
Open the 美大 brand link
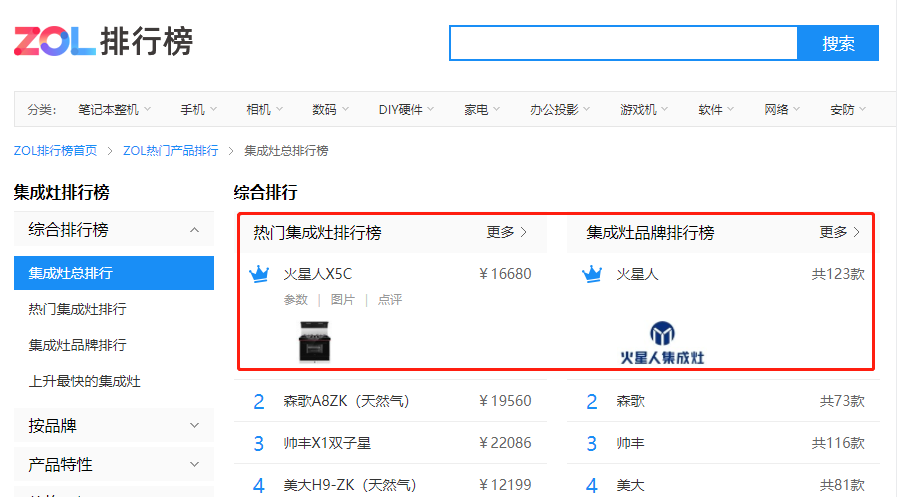pos(630,485)
